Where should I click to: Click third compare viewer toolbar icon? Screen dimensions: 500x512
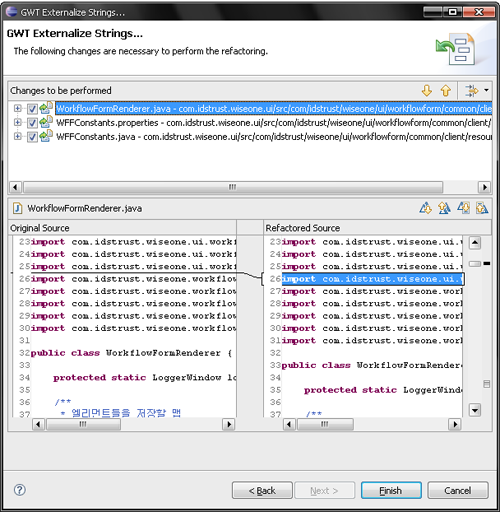(463, 208)
